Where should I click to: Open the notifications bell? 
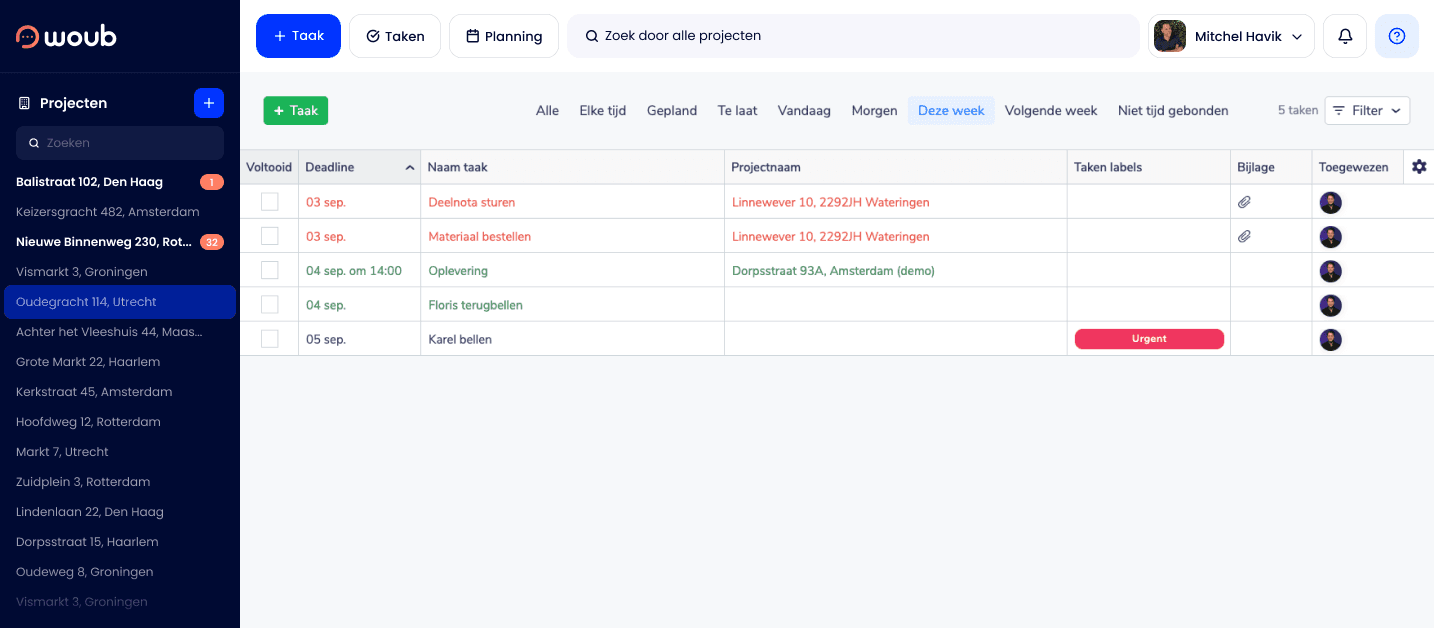coord(1345,36)
